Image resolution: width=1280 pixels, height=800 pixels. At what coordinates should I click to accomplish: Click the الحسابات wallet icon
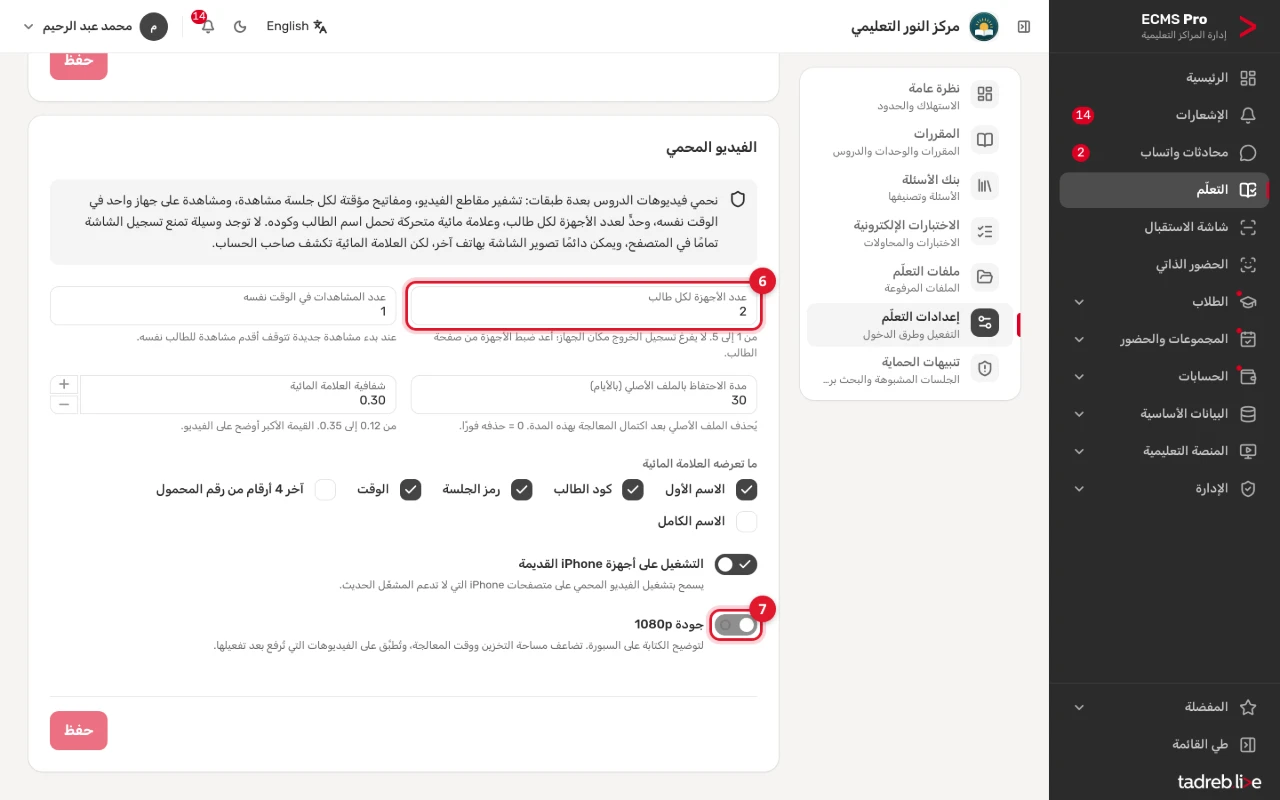[x=1248, y=377]
